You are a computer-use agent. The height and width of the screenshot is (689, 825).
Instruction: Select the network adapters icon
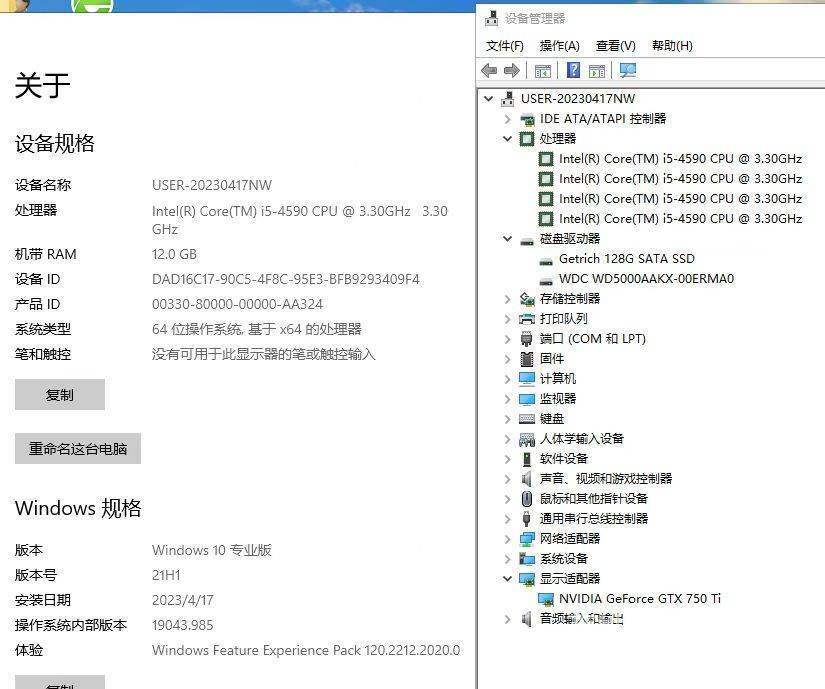coord(527,539)
